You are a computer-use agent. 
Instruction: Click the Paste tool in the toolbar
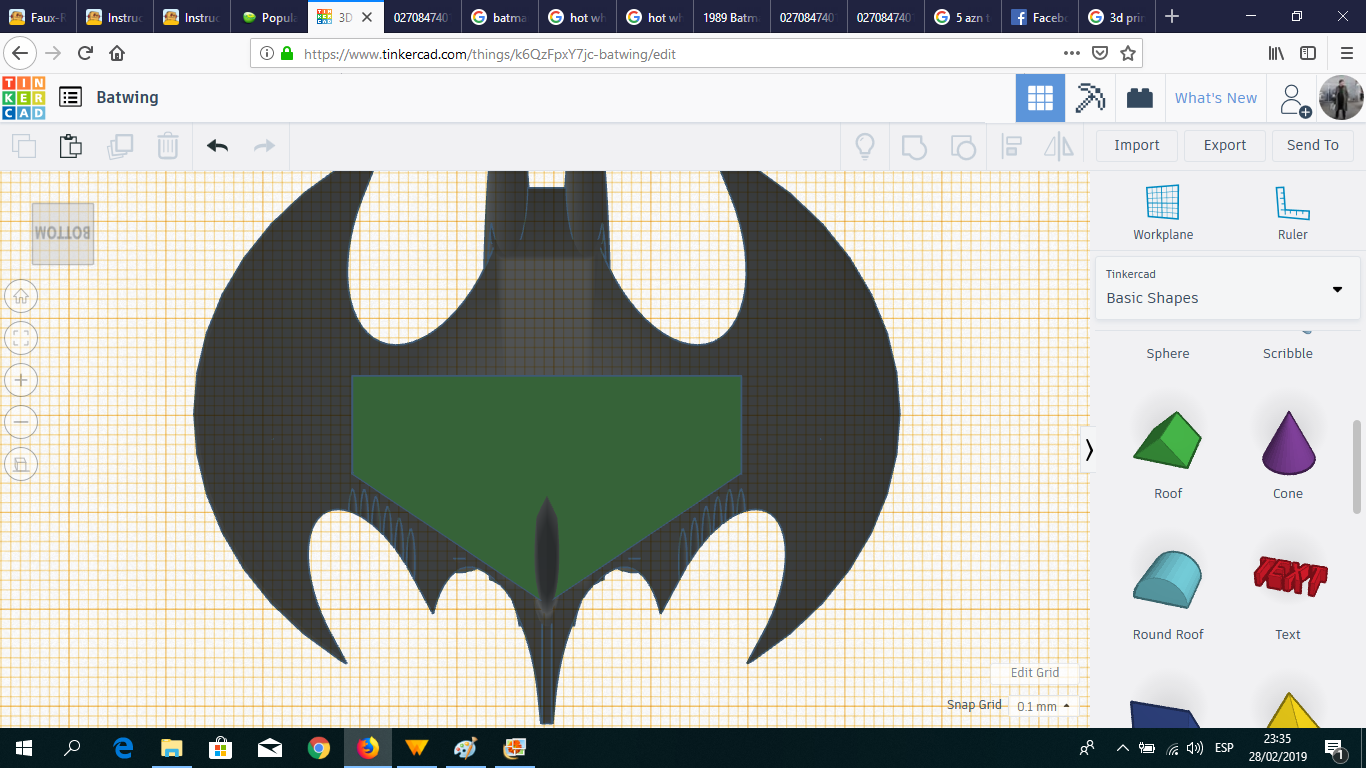pos(71,146)
